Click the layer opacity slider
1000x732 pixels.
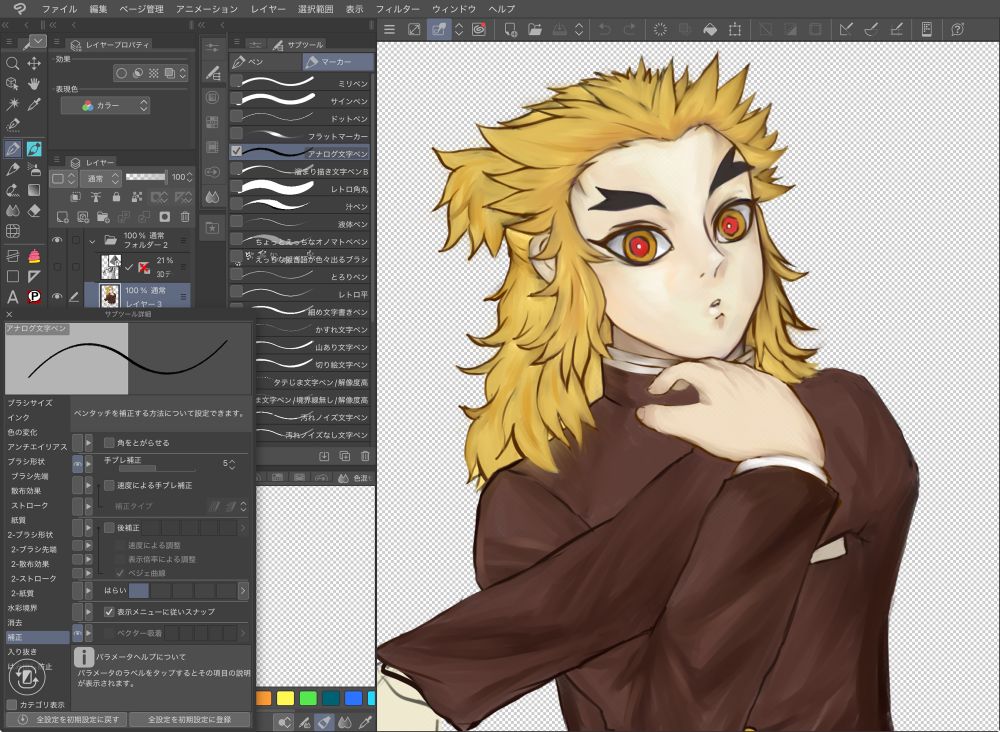146,177
